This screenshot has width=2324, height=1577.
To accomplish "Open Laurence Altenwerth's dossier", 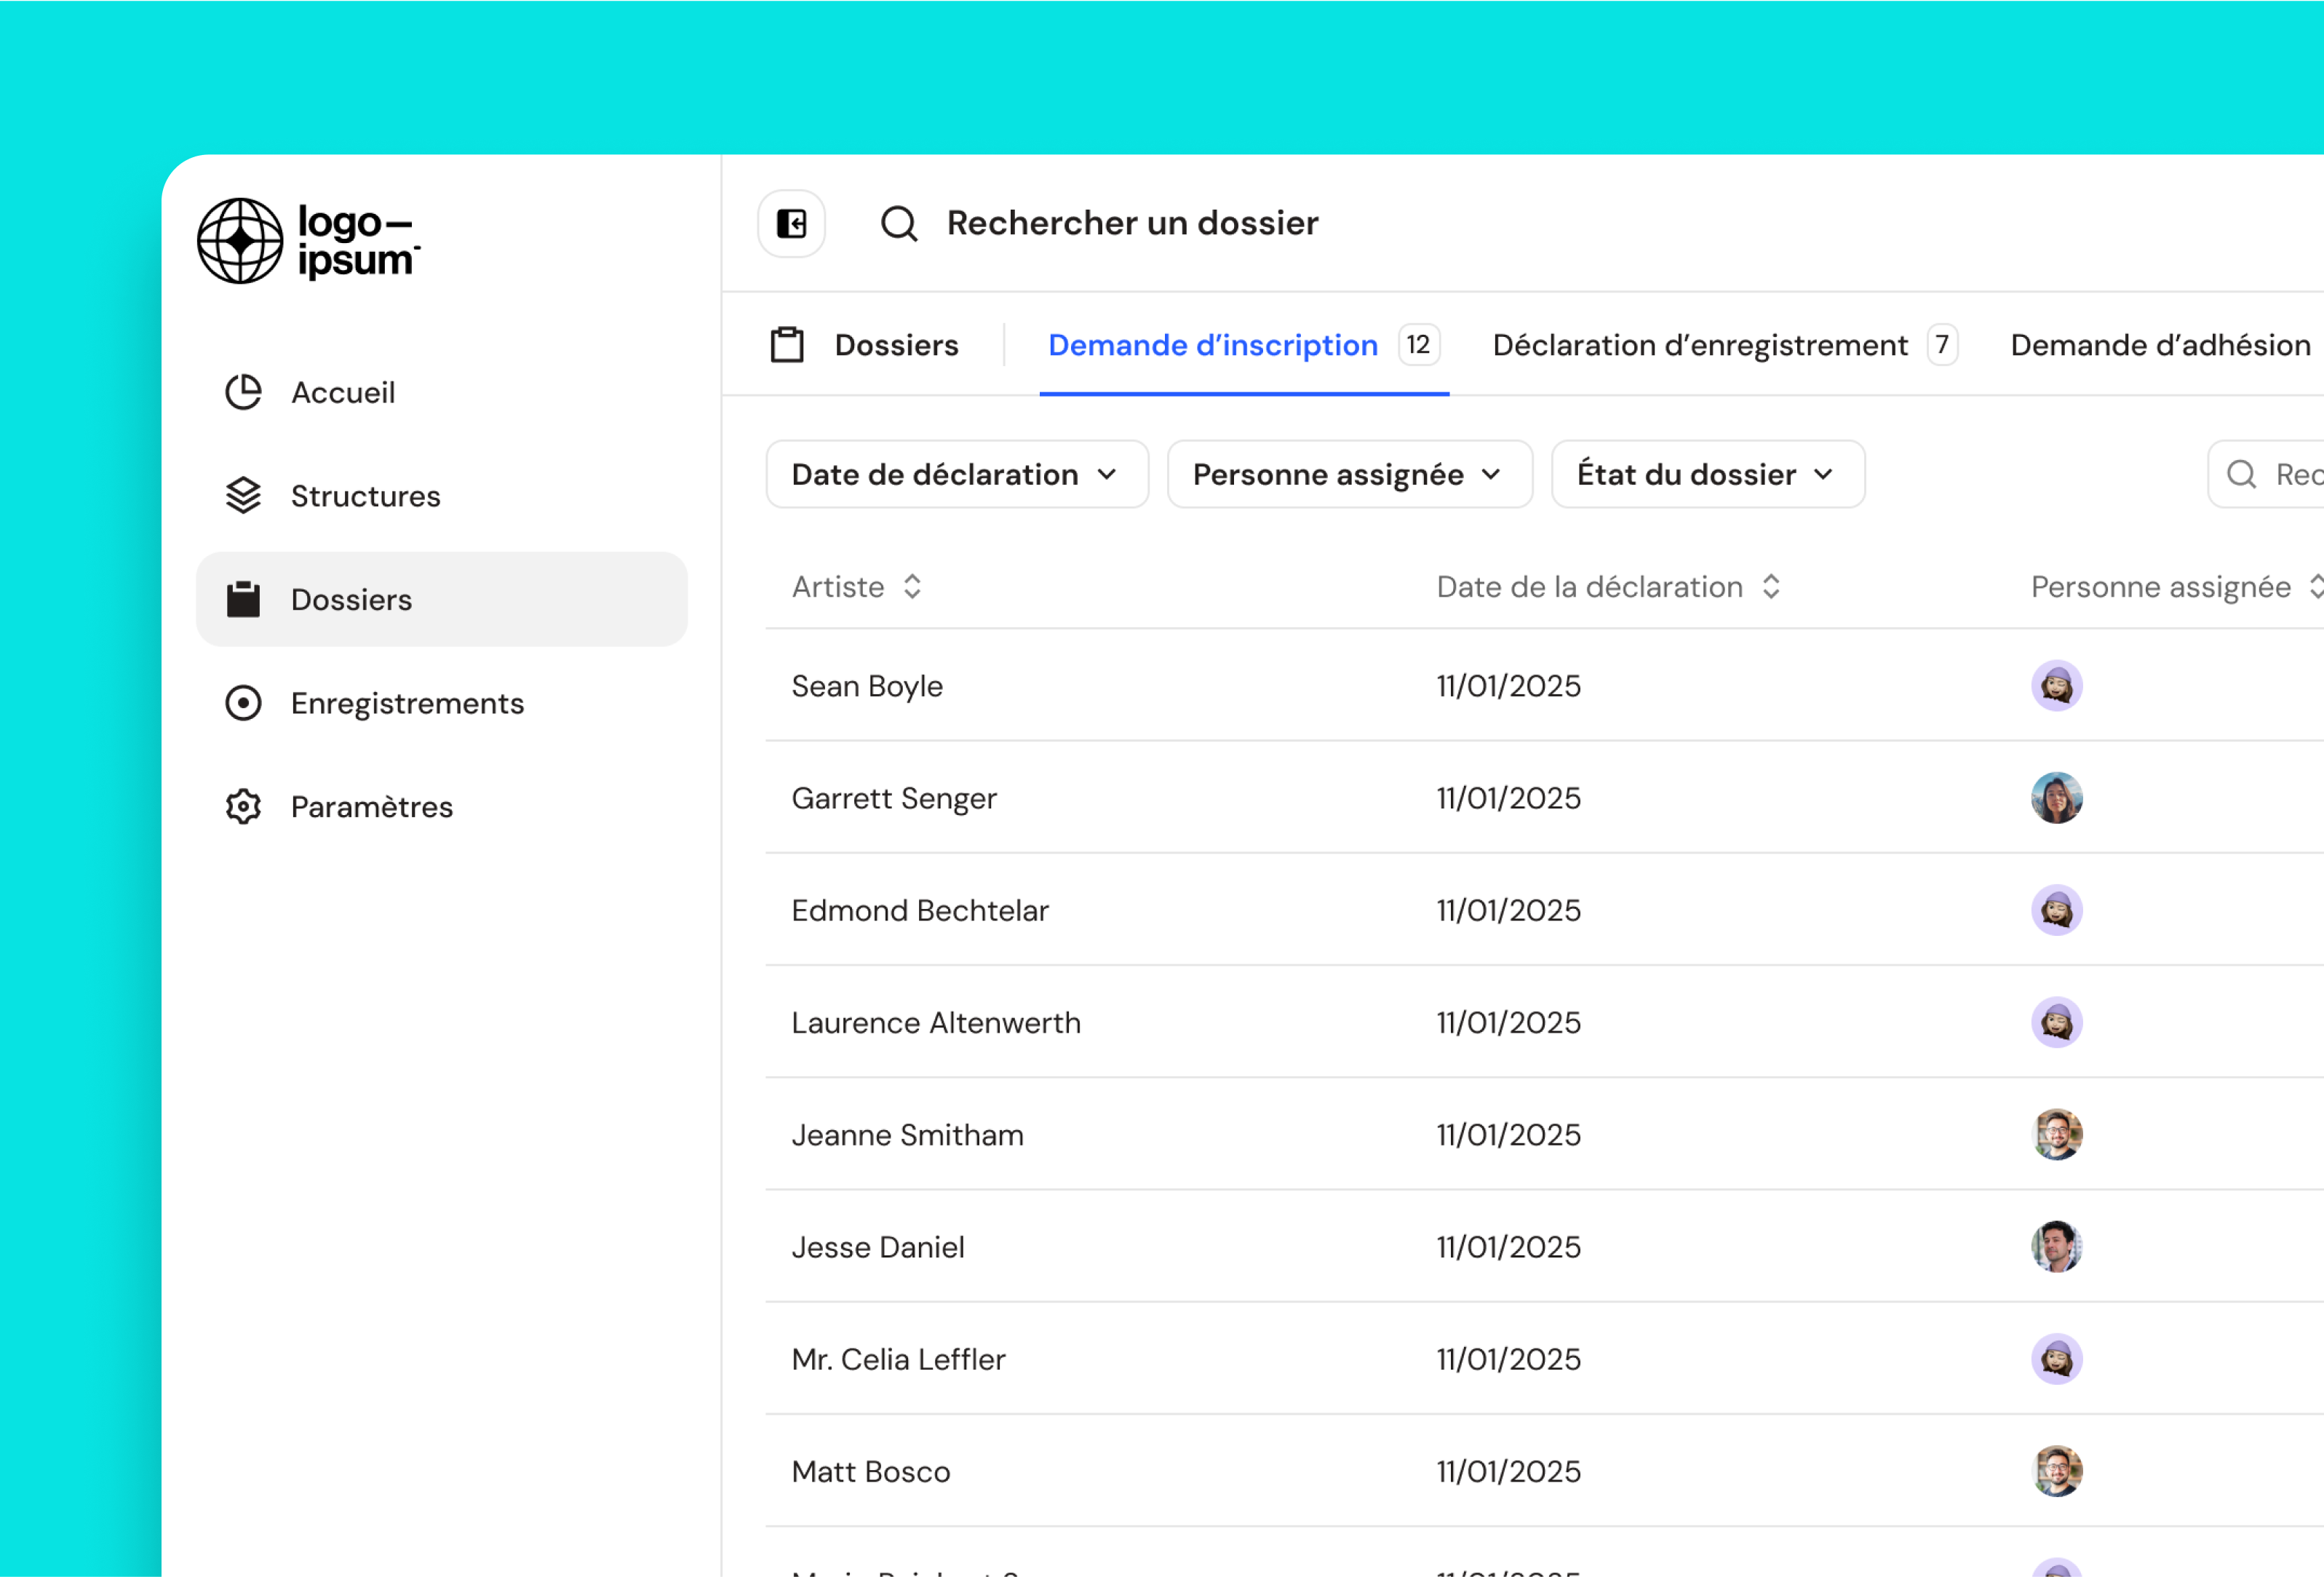I will coord(935,1023).
